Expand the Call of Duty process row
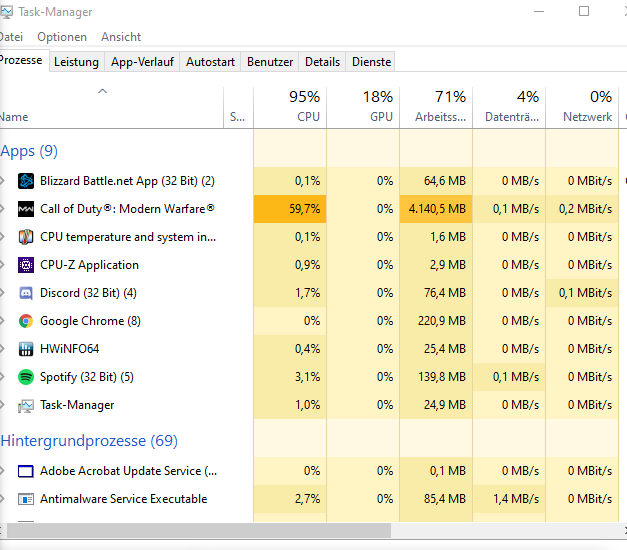The height and width of the screenshot is (550, 627). click(2, 209)
